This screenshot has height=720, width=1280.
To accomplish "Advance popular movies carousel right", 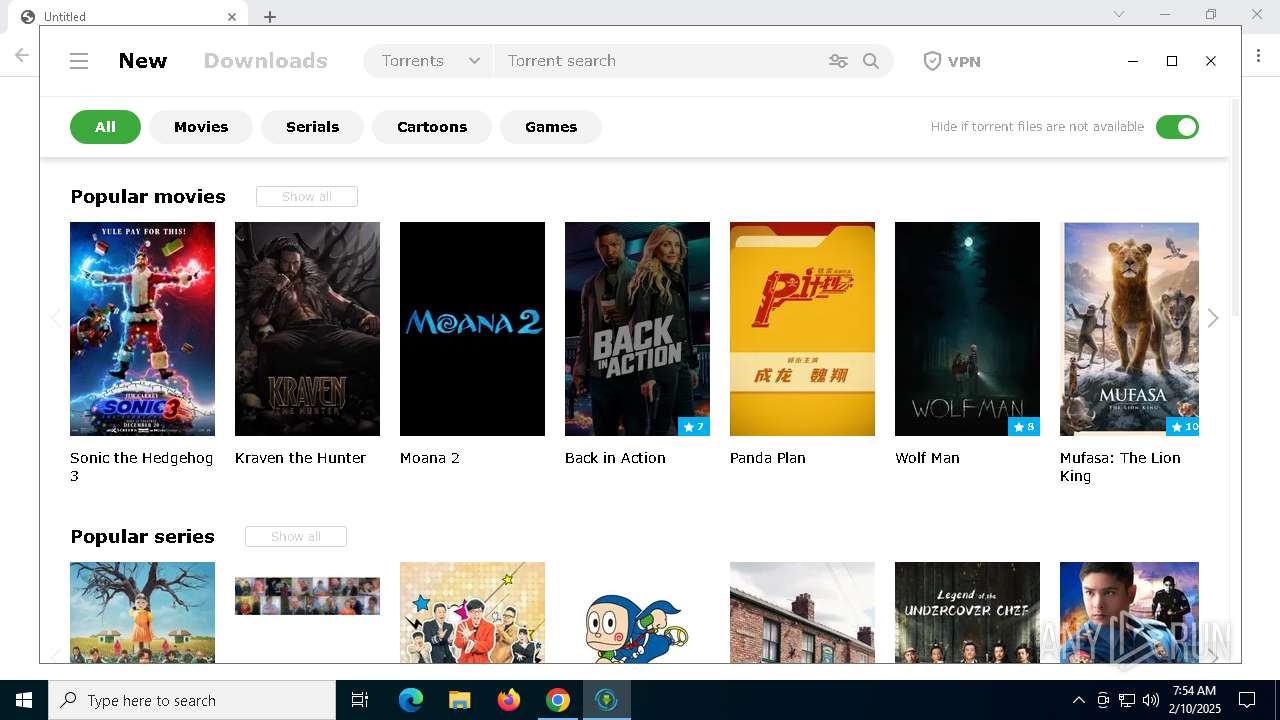I will point(1213,318).
